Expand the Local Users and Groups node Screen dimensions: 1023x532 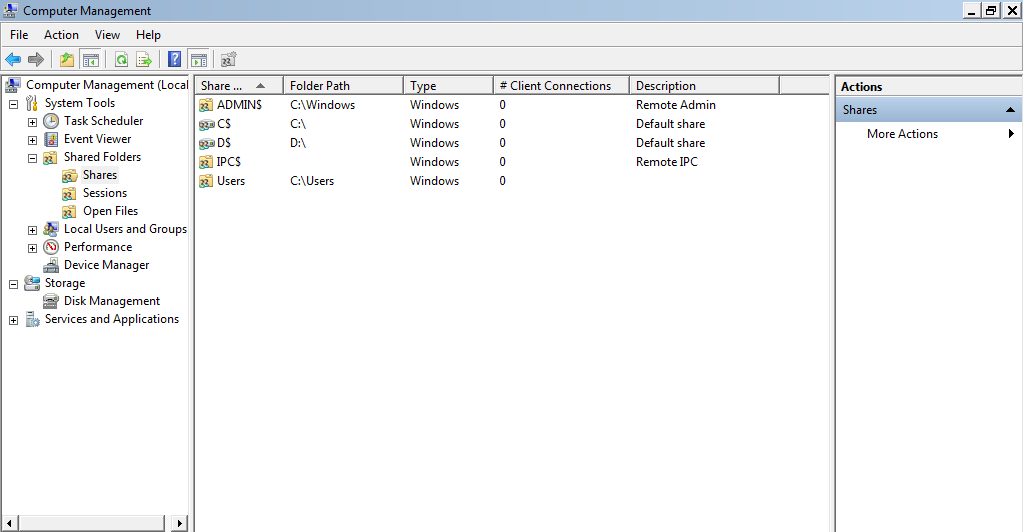pyautogui.click(x=32, y=230)
